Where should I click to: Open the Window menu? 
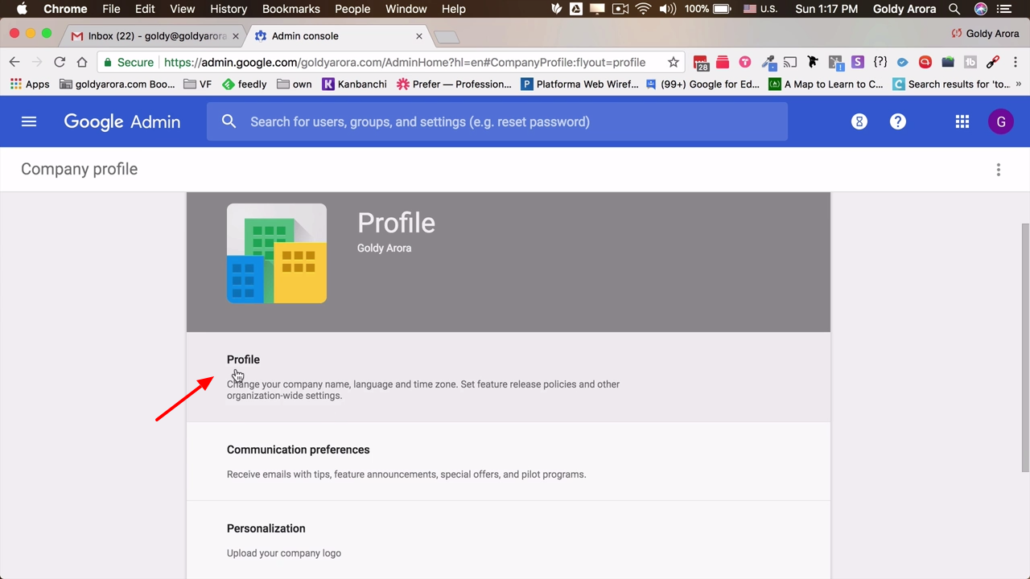click(406, 9)
